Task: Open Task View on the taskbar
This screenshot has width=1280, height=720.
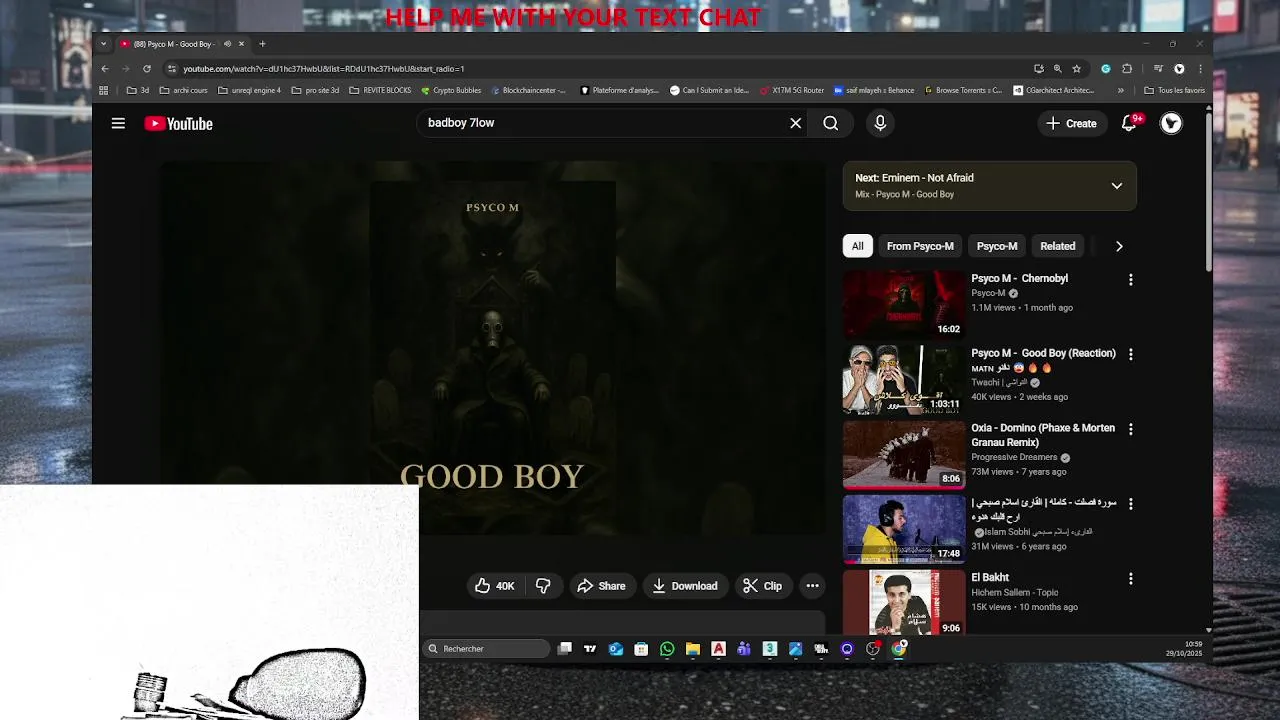Action: point(564,649)
